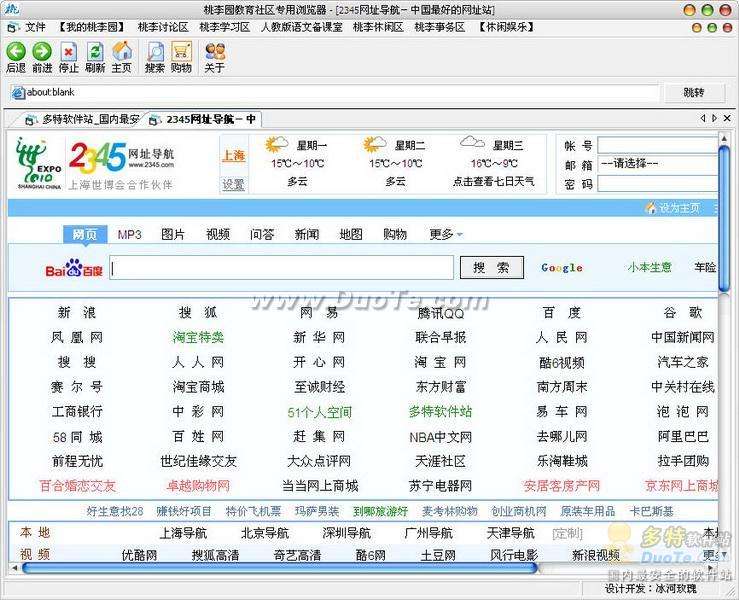Close the current tab with X icon
This screenshot has width=739, height=600.
pos(727,118)
